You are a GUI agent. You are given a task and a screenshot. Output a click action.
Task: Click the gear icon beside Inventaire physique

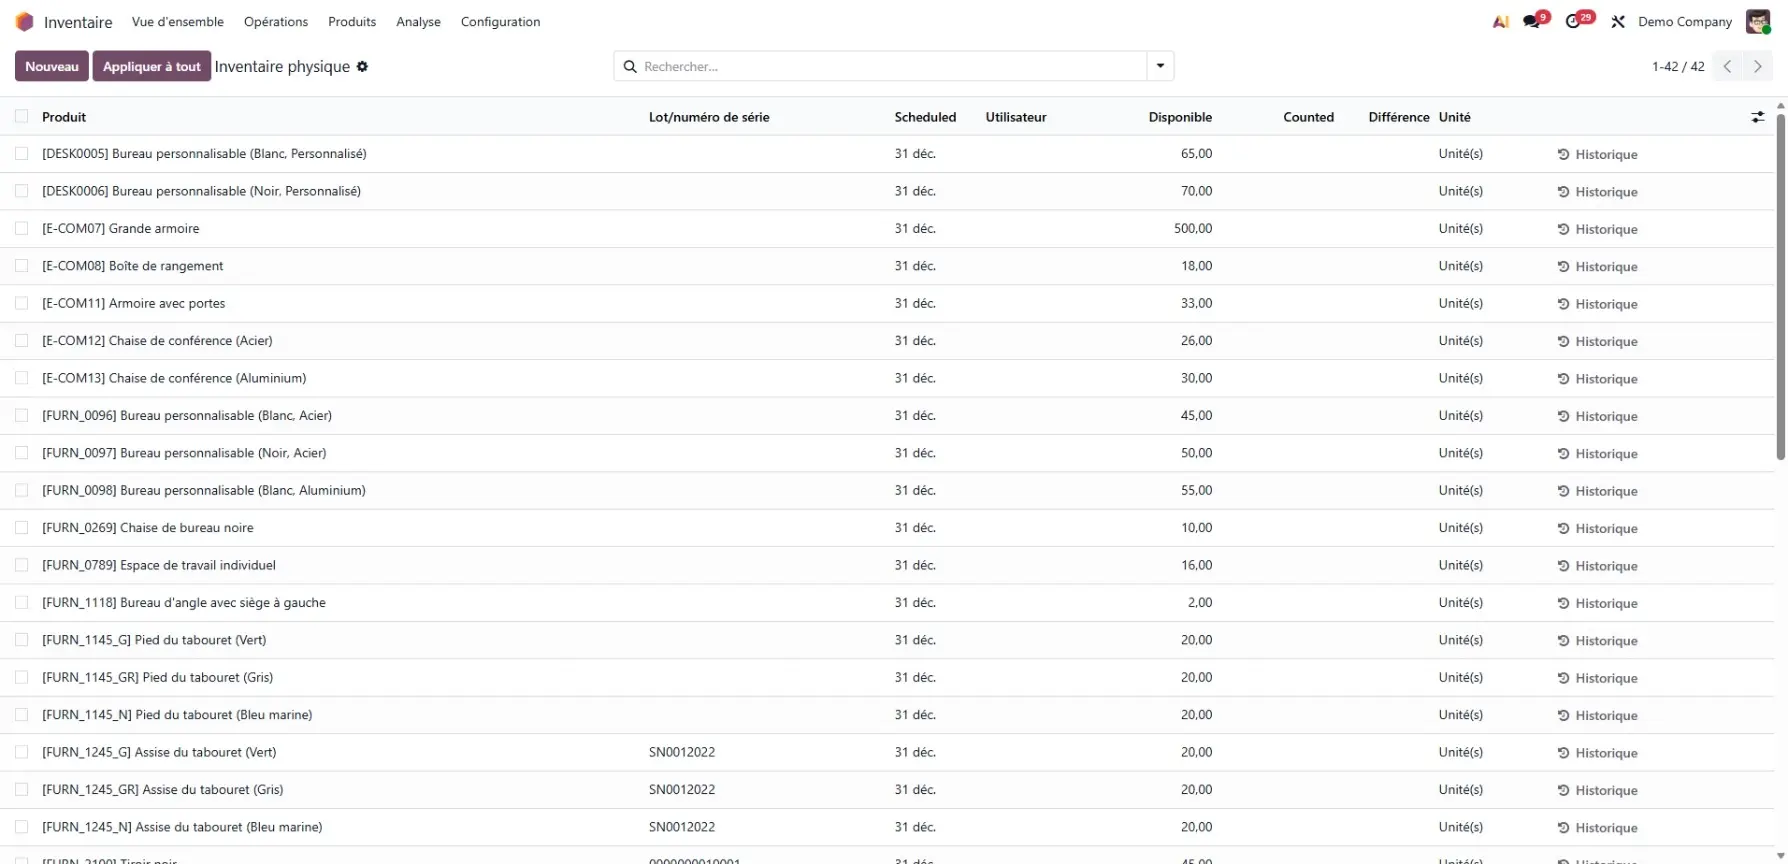[x=362, y=67]
